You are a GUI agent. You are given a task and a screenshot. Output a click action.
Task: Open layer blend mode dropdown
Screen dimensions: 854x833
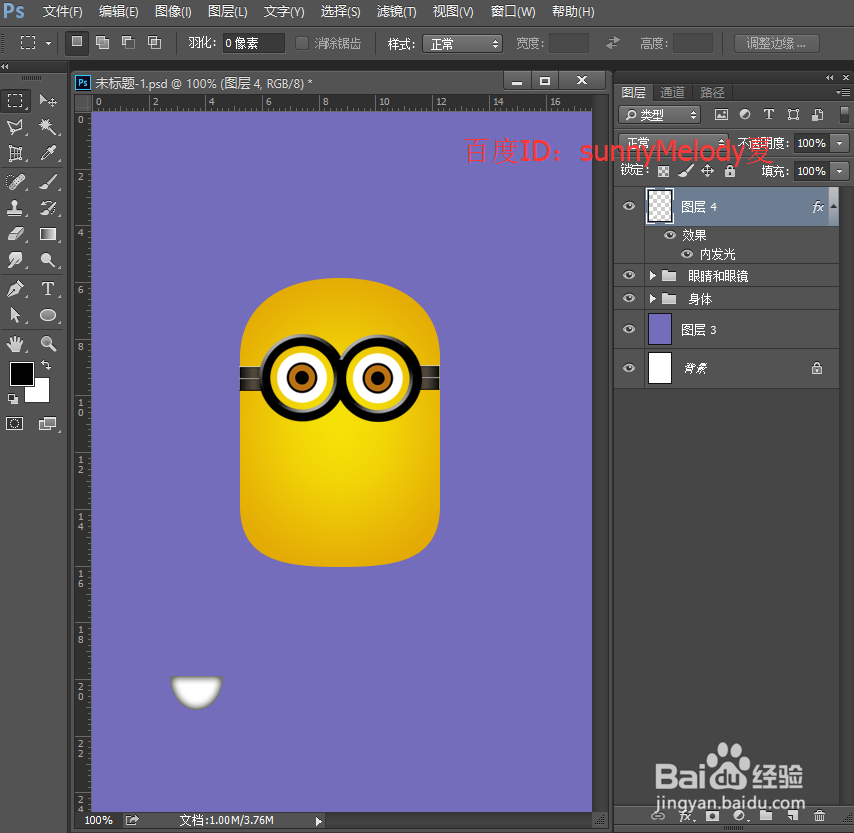click(673, 143)
